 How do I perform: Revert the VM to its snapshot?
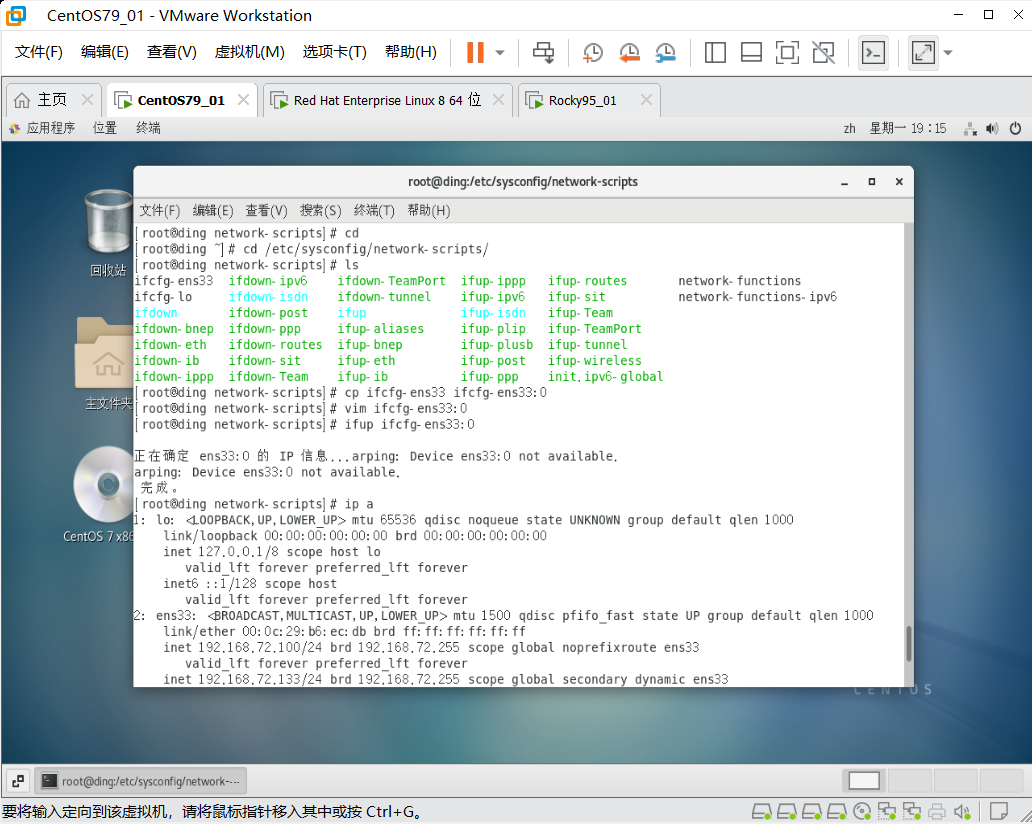(x=629, y=52)
